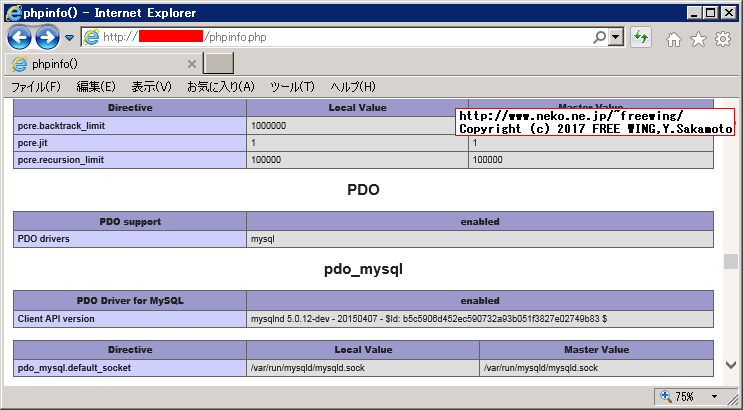This screenshot has width=743, height=410.
Task: Click the search magnifier in address bar
Action: (599, 37)
